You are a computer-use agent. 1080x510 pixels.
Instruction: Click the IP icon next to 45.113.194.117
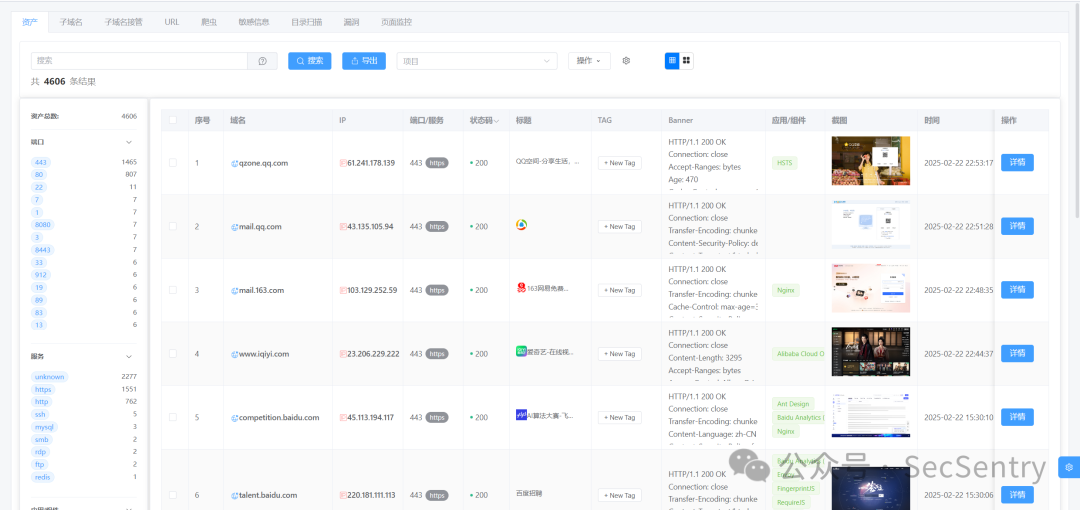(x=343, y=418)
